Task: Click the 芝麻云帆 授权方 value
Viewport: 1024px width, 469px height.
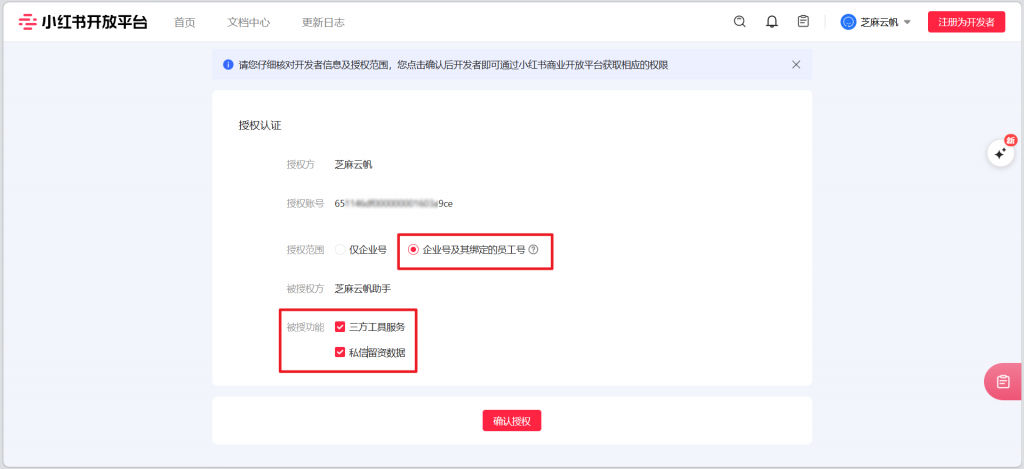Action: 353,165
